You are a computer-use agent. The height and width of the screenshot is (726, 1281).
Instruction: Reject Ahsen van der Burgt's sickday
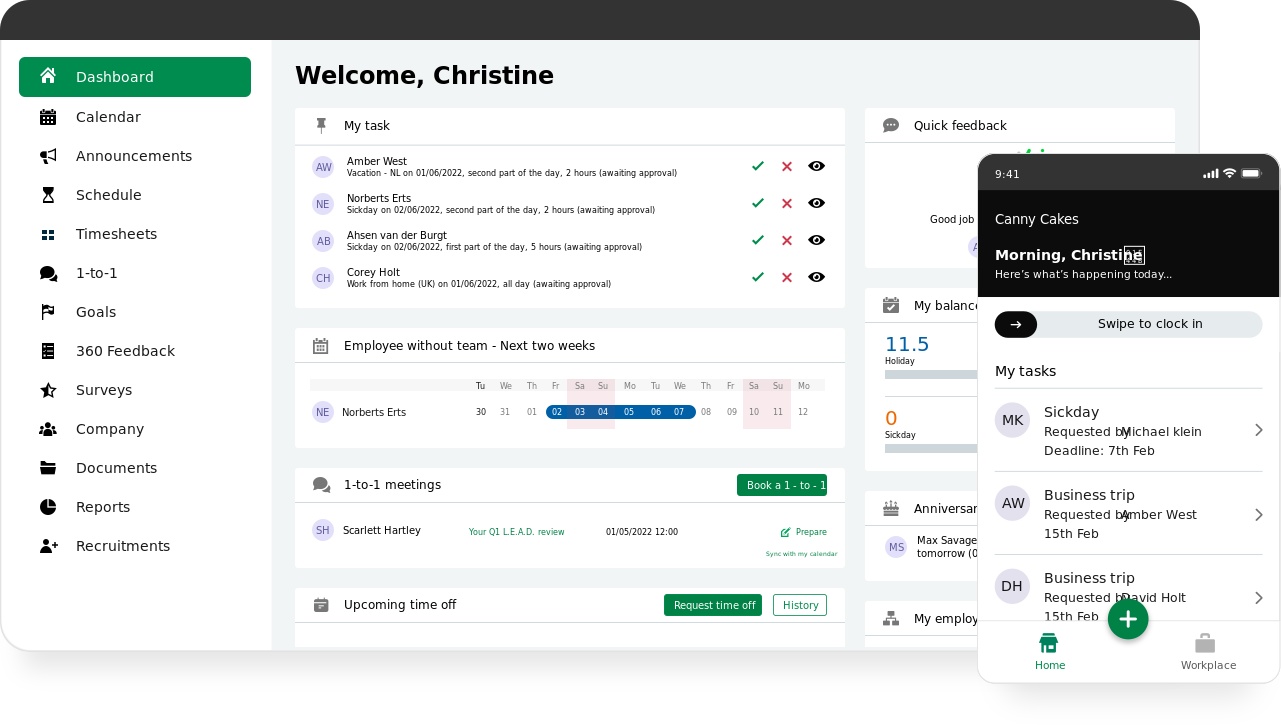point(787,240)
